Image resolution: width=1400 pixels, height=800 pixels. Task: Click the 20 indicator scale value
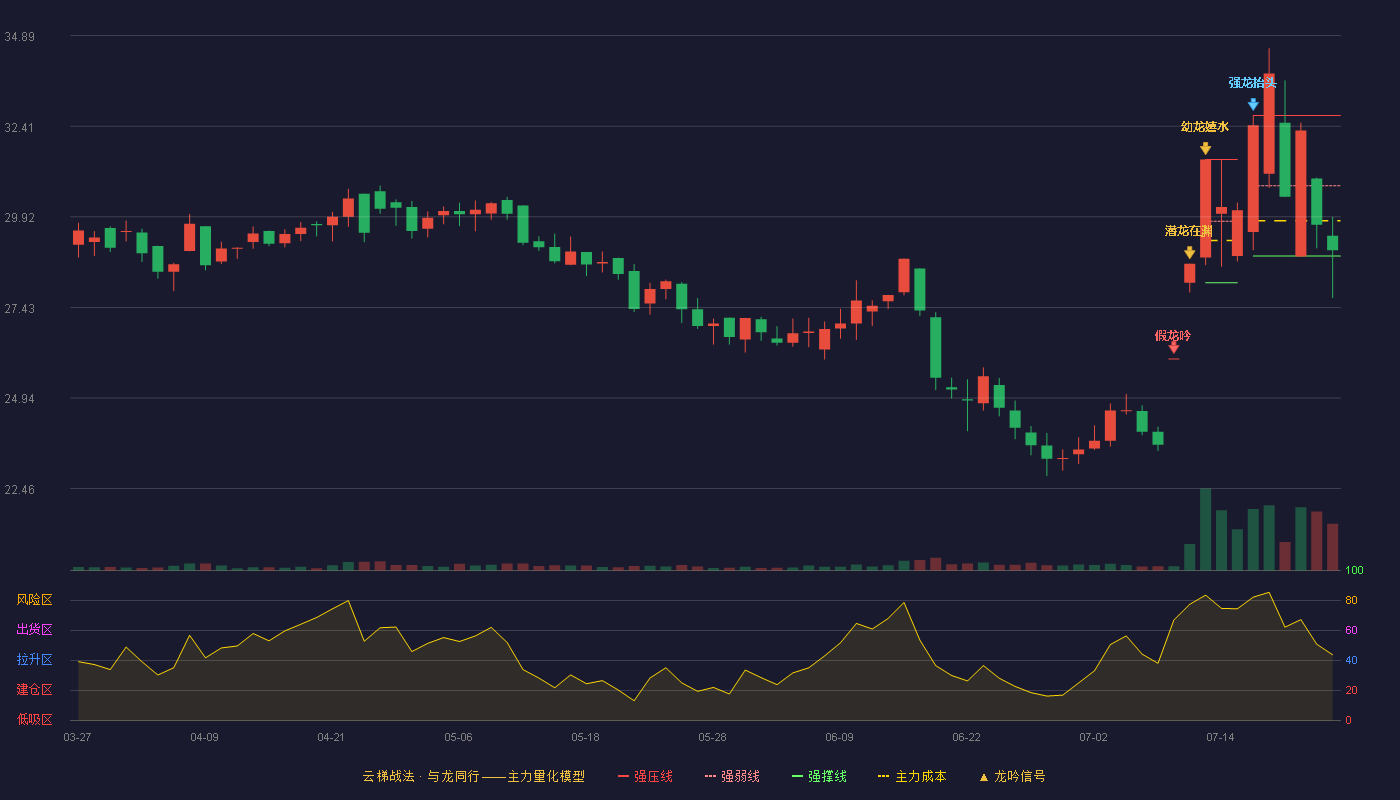[x=1350, y=690]
